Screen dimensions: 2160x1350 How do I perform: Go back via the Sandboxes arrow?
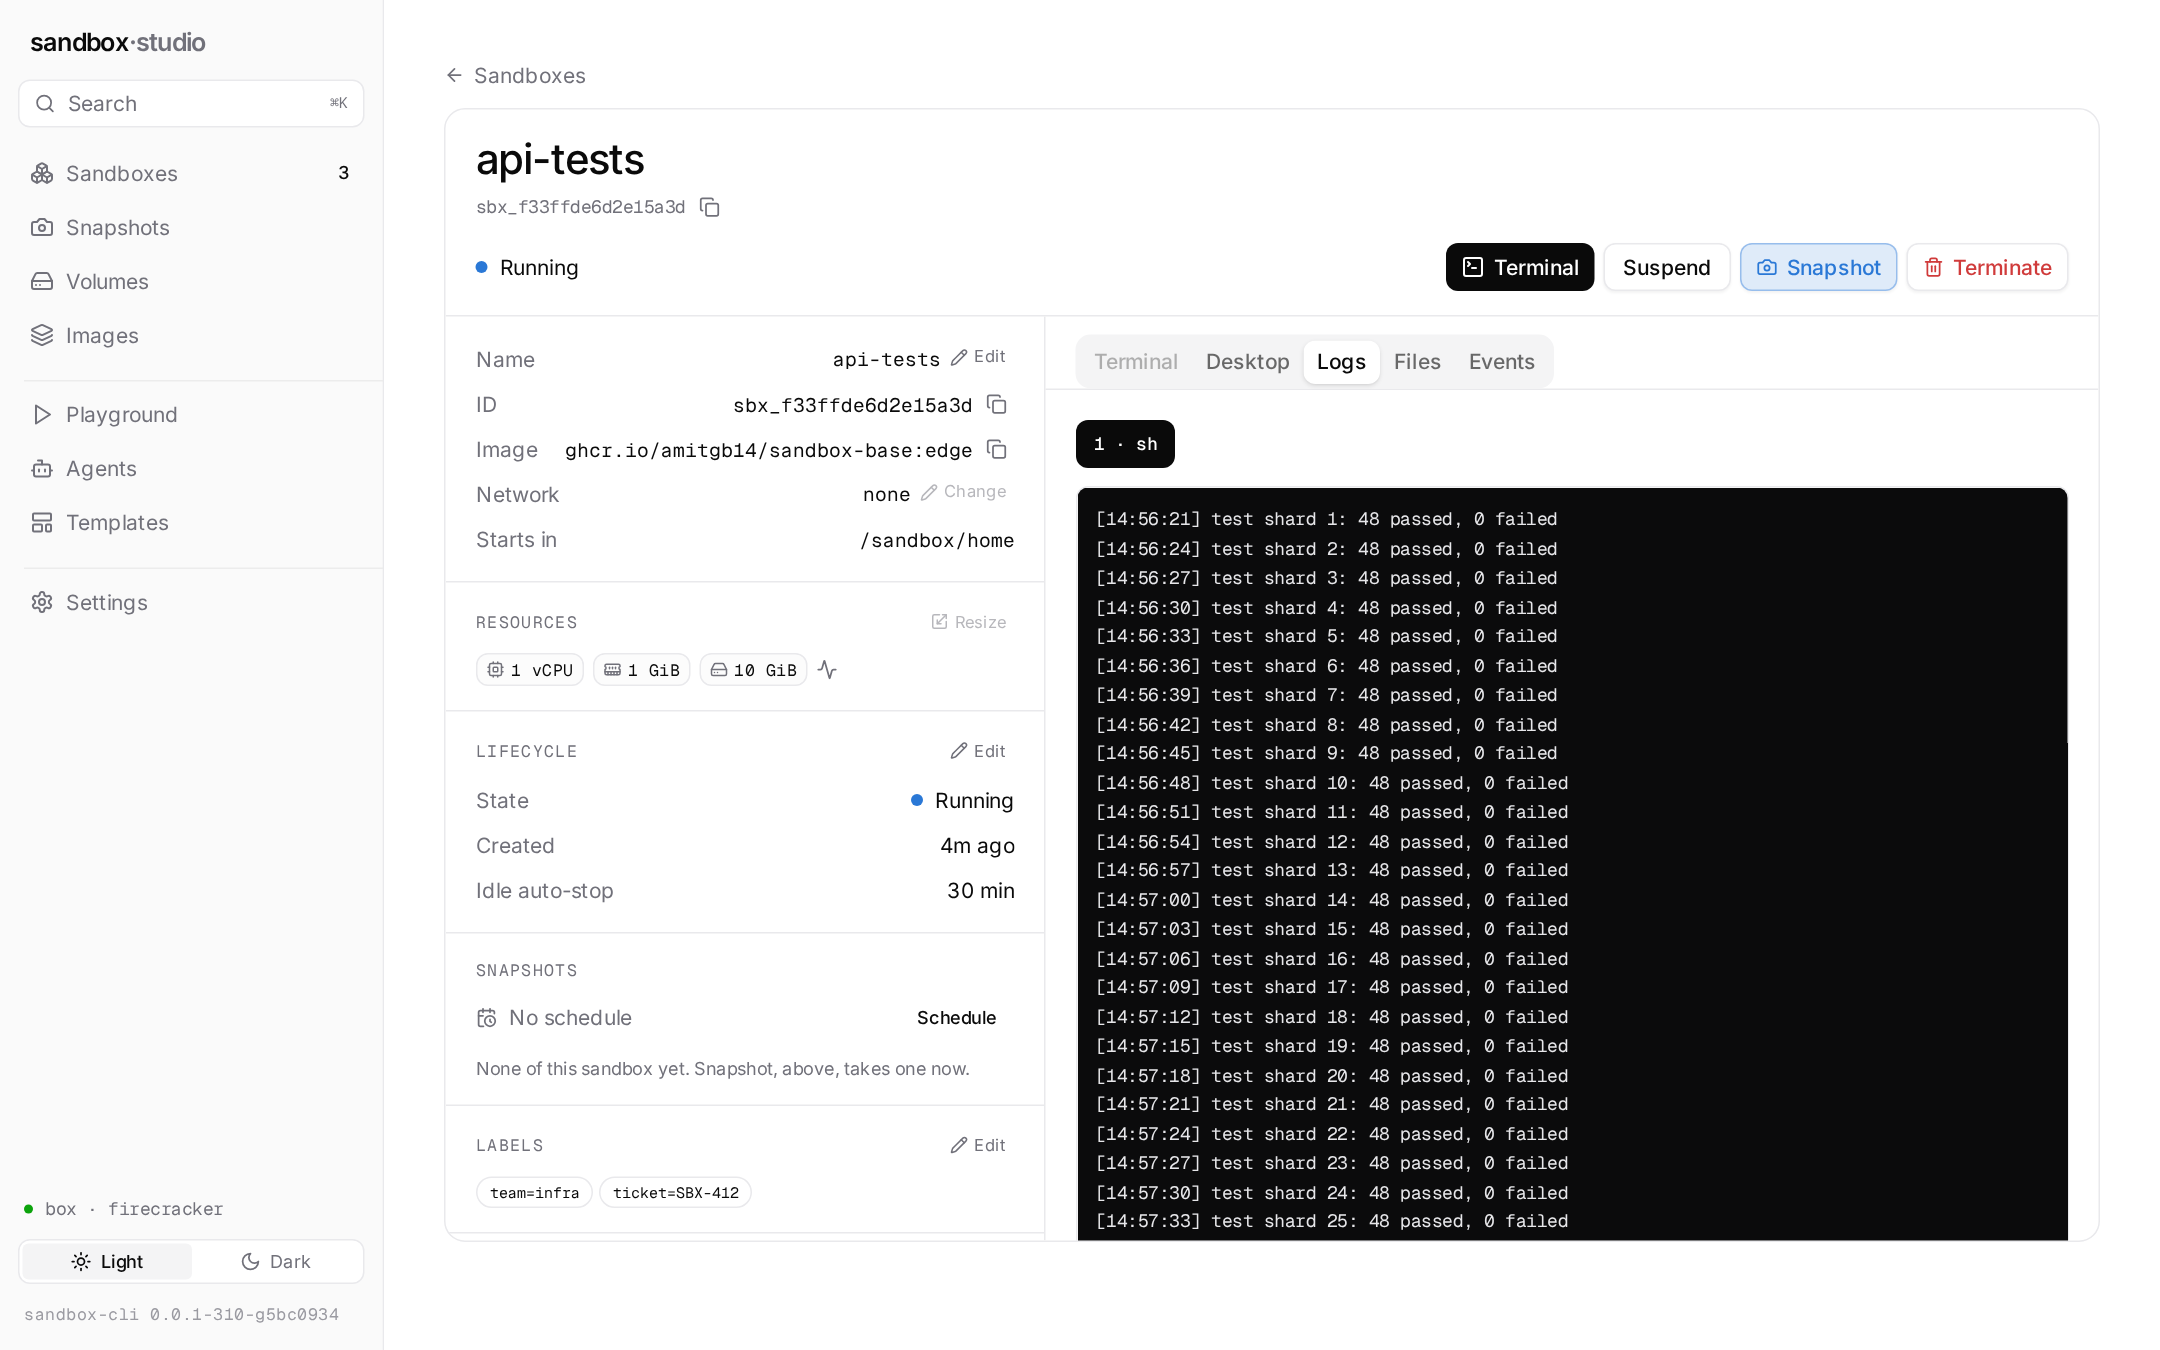coord(516,76)
